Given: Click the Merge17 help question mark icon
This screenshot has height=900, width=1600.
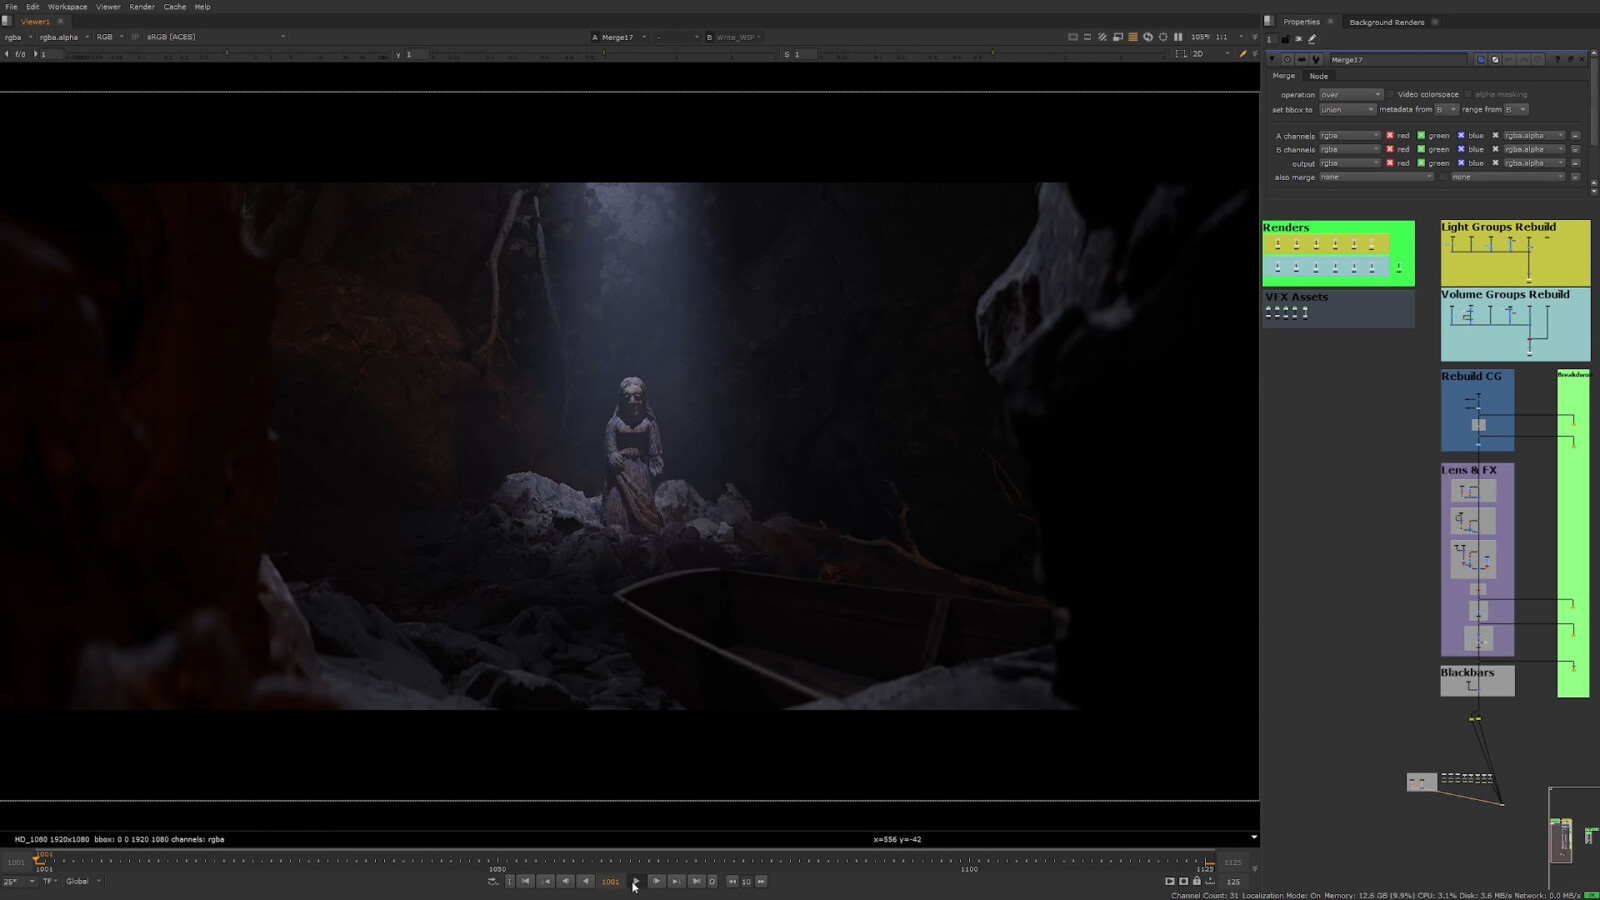Looking at the screenshot, I should pyautogui.click(x=1557, y=60).
